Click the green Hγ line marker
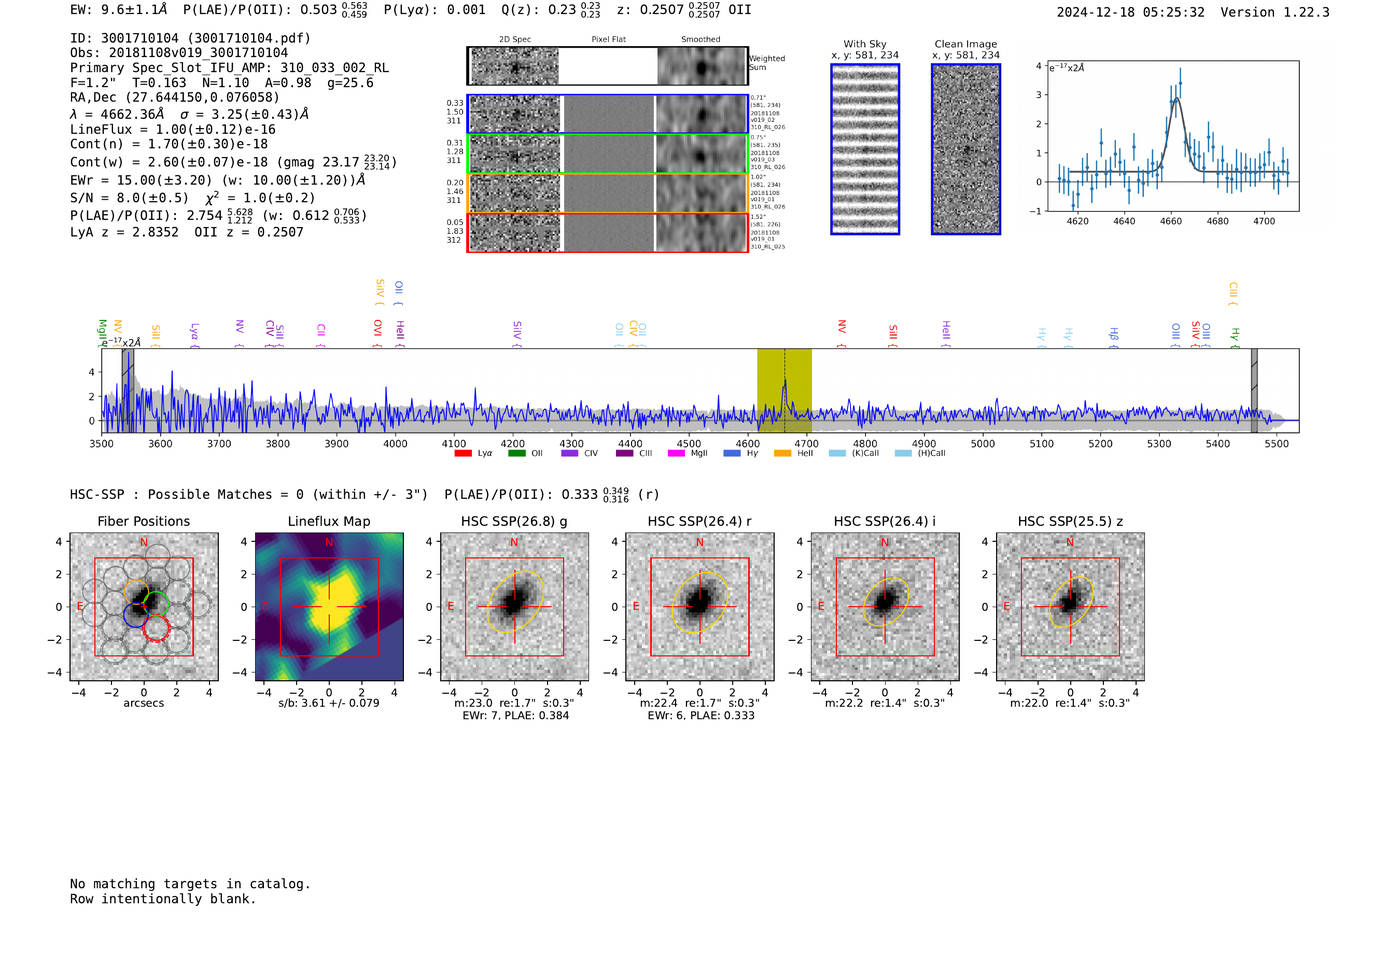Screen dimensions: 1400x953 [x=1235, y=336]
